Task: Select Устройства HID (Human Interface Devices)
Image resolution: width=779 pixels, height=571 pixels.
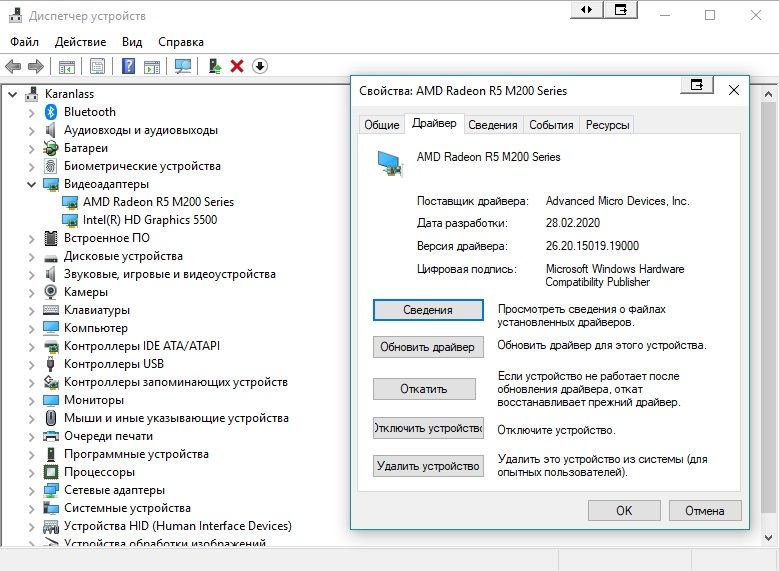Action: coord(177,526)
